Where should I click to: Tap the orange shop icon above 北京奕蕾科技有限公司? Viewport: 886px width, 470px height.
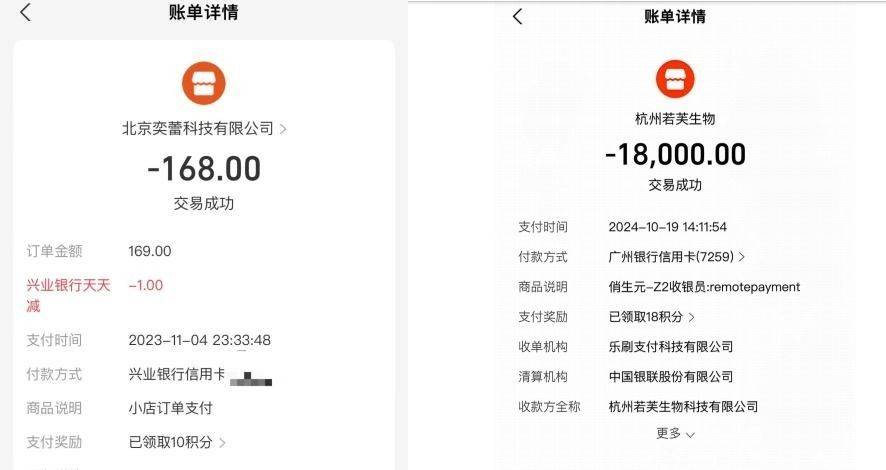(x=203, y=84)
